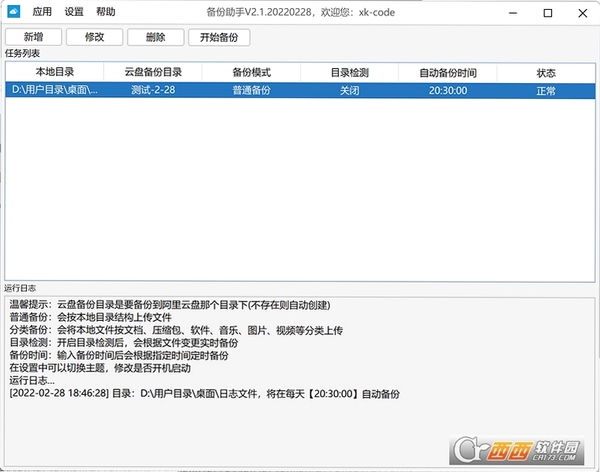The image size is (600, 472).
Task: Select the 关闭 cell in the task row
Action: 349,90
